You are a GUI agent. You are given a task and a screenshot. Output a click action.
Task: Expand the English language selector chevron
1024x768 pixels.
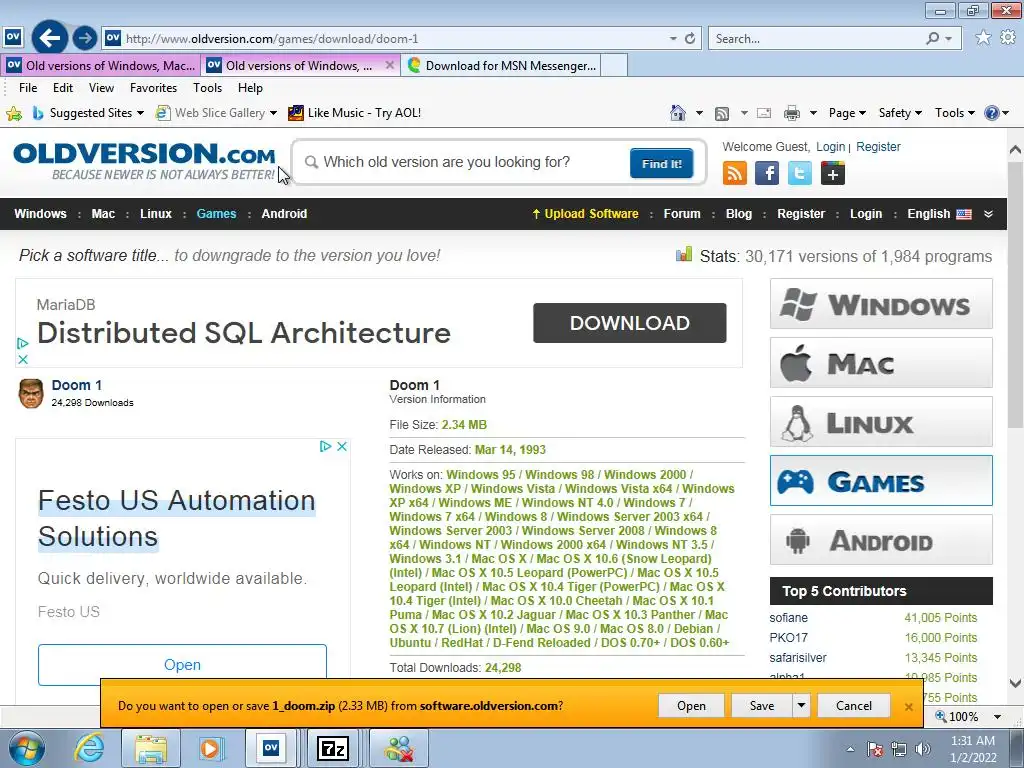click(989, 214)
